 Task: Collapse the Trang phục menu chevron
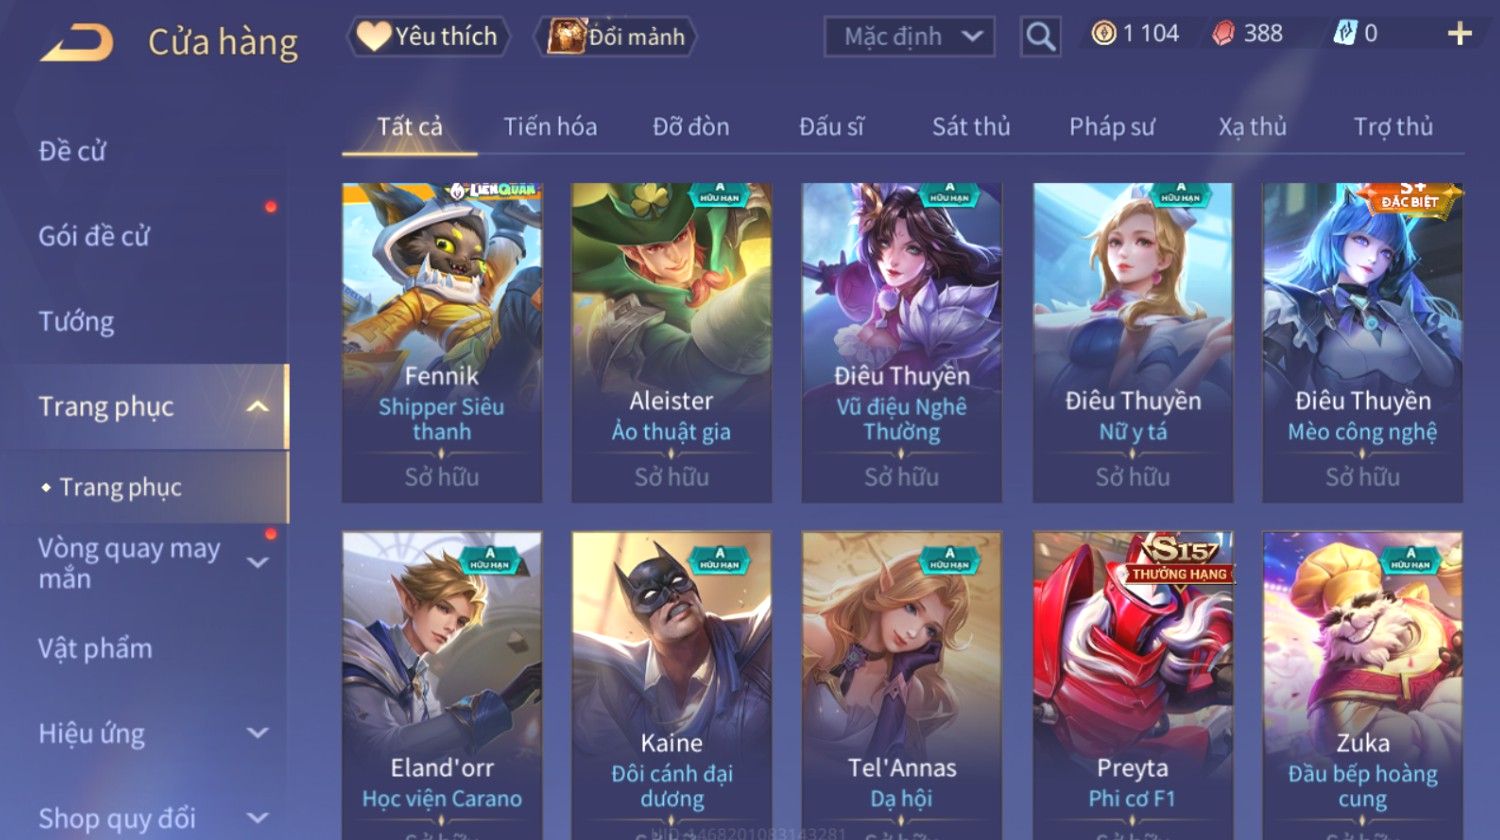tap(258, 407)
